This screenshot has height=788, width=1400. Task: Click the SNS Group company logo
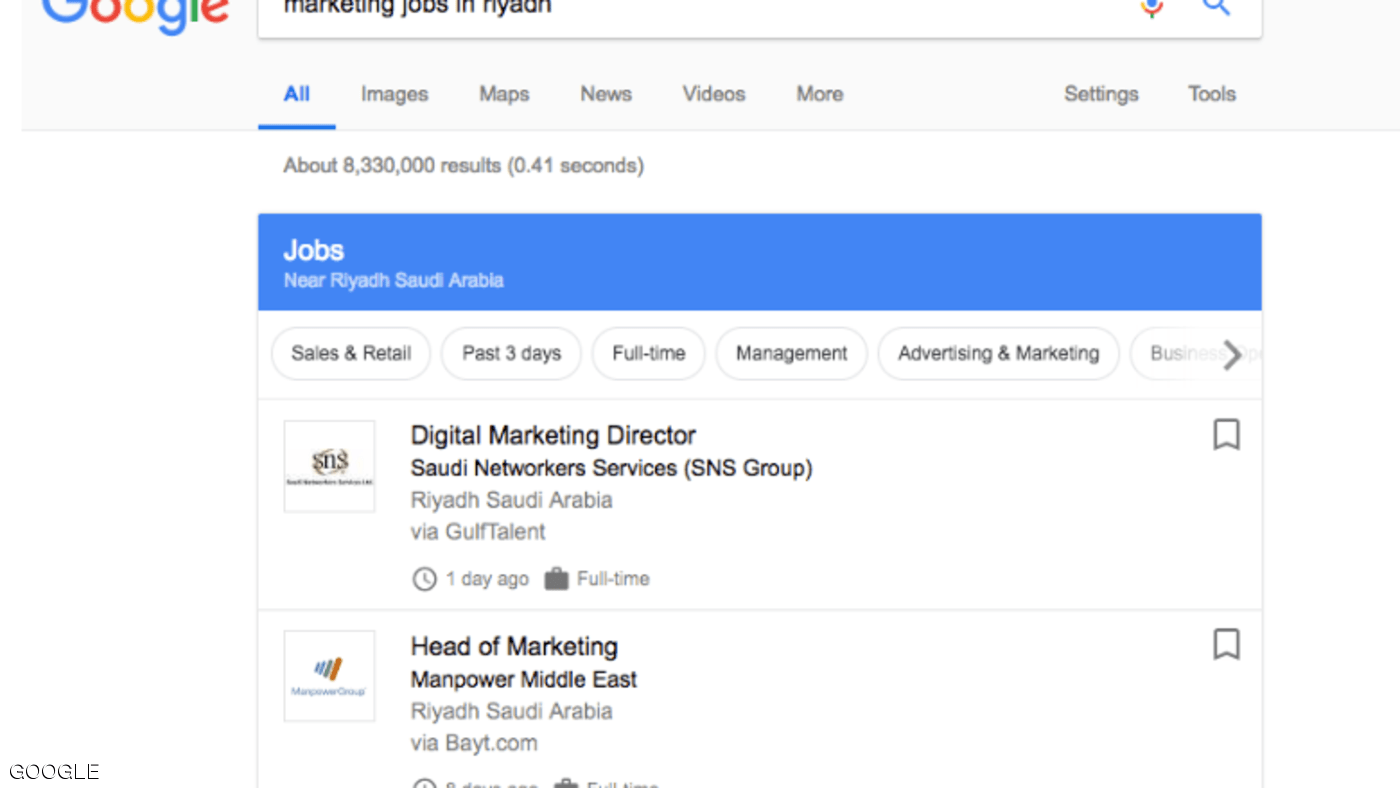(x=329, y=466)
